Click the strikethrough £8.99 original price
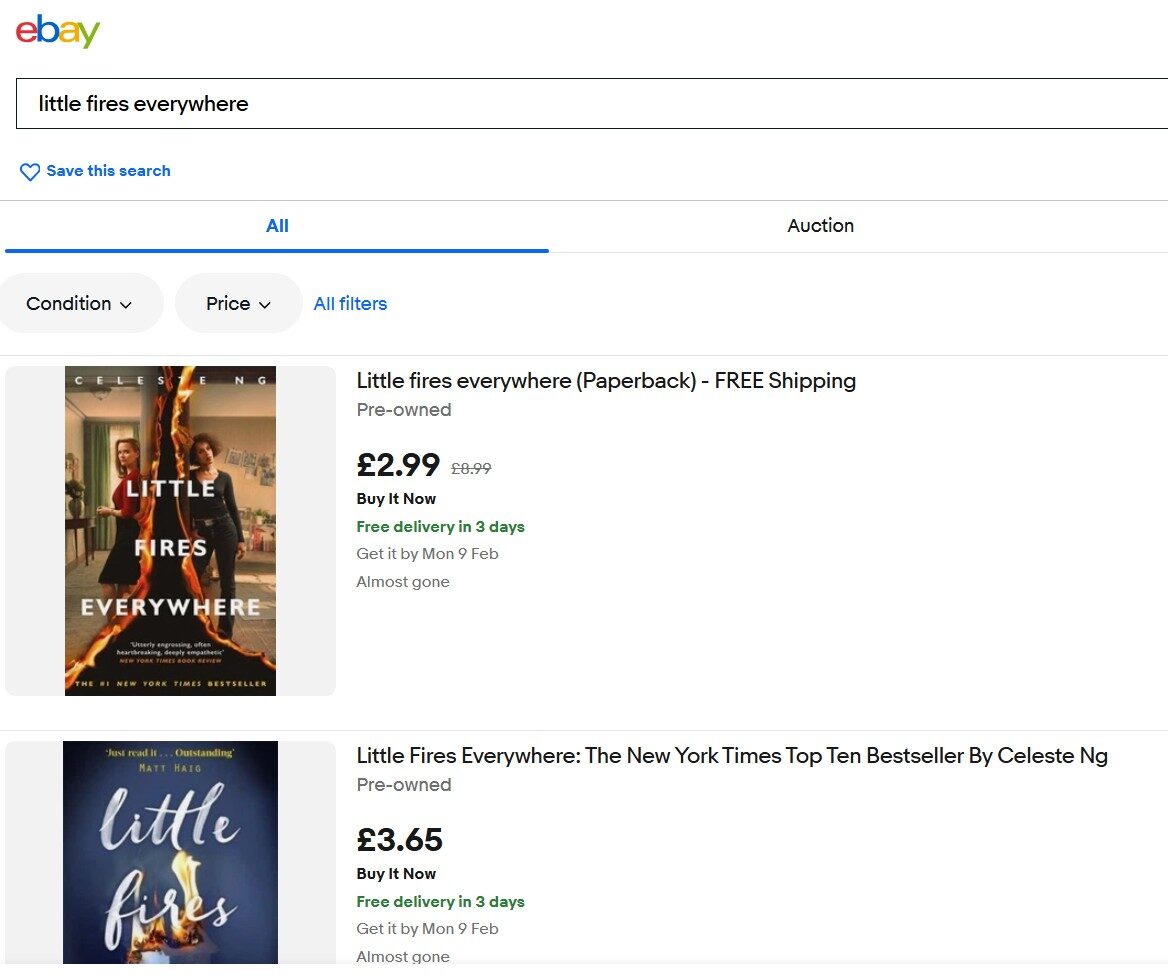The image size is (1168, 976). tap(470, 468)
